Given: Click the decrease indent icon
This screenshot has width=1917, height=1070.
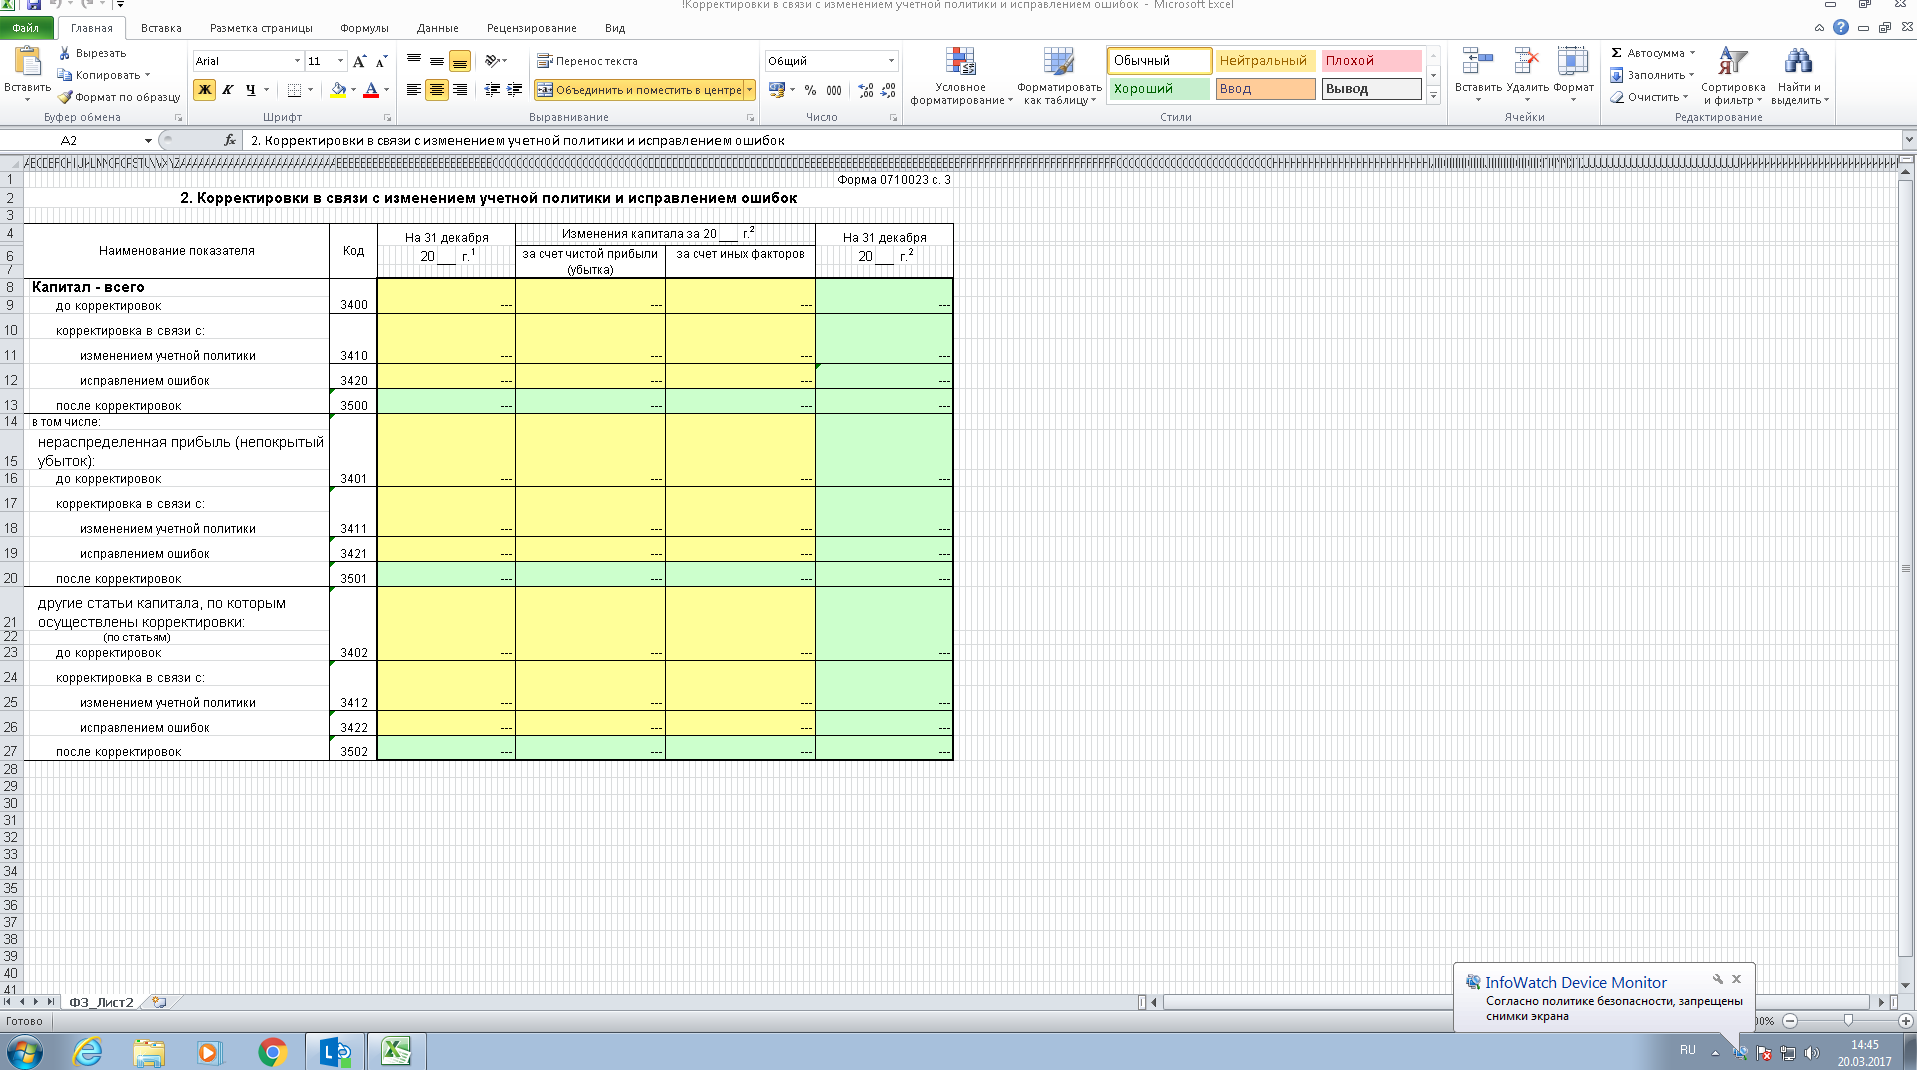Looking at the screenshot, I should (492, 90).
